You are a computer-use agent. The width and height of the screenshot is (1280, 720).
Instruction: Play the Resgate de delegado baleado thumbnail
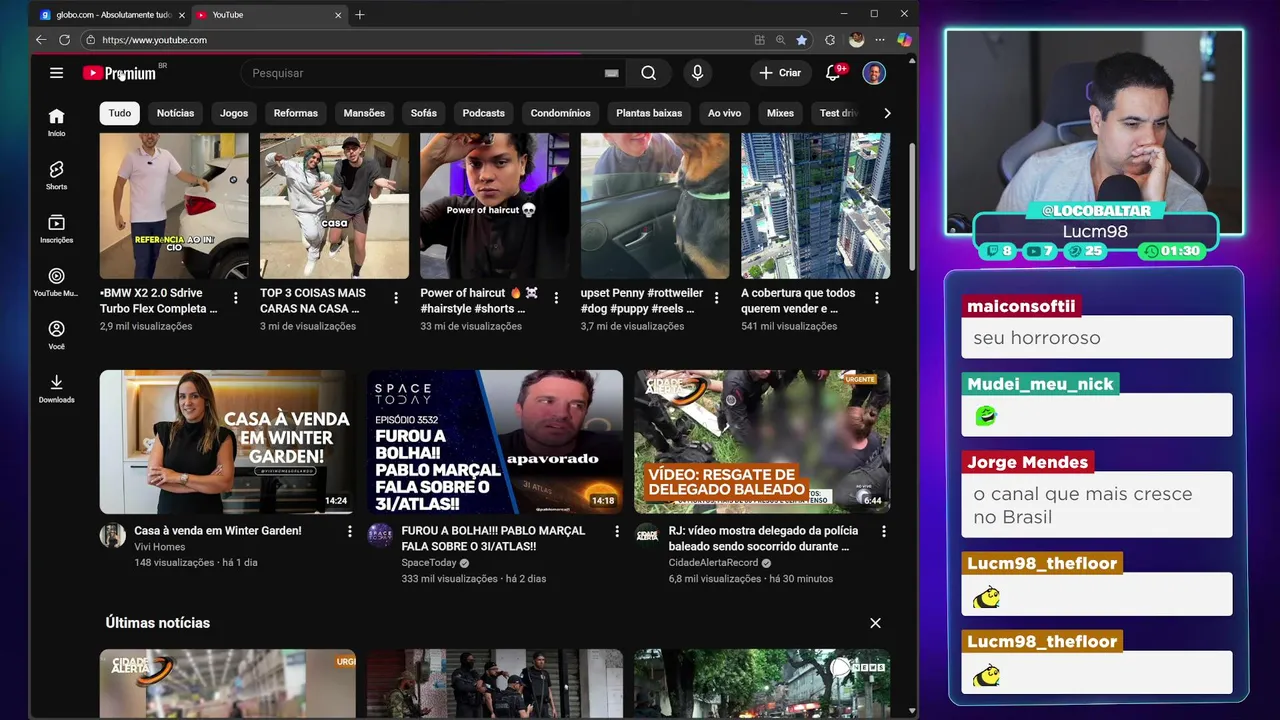click(x=762, y=442)
